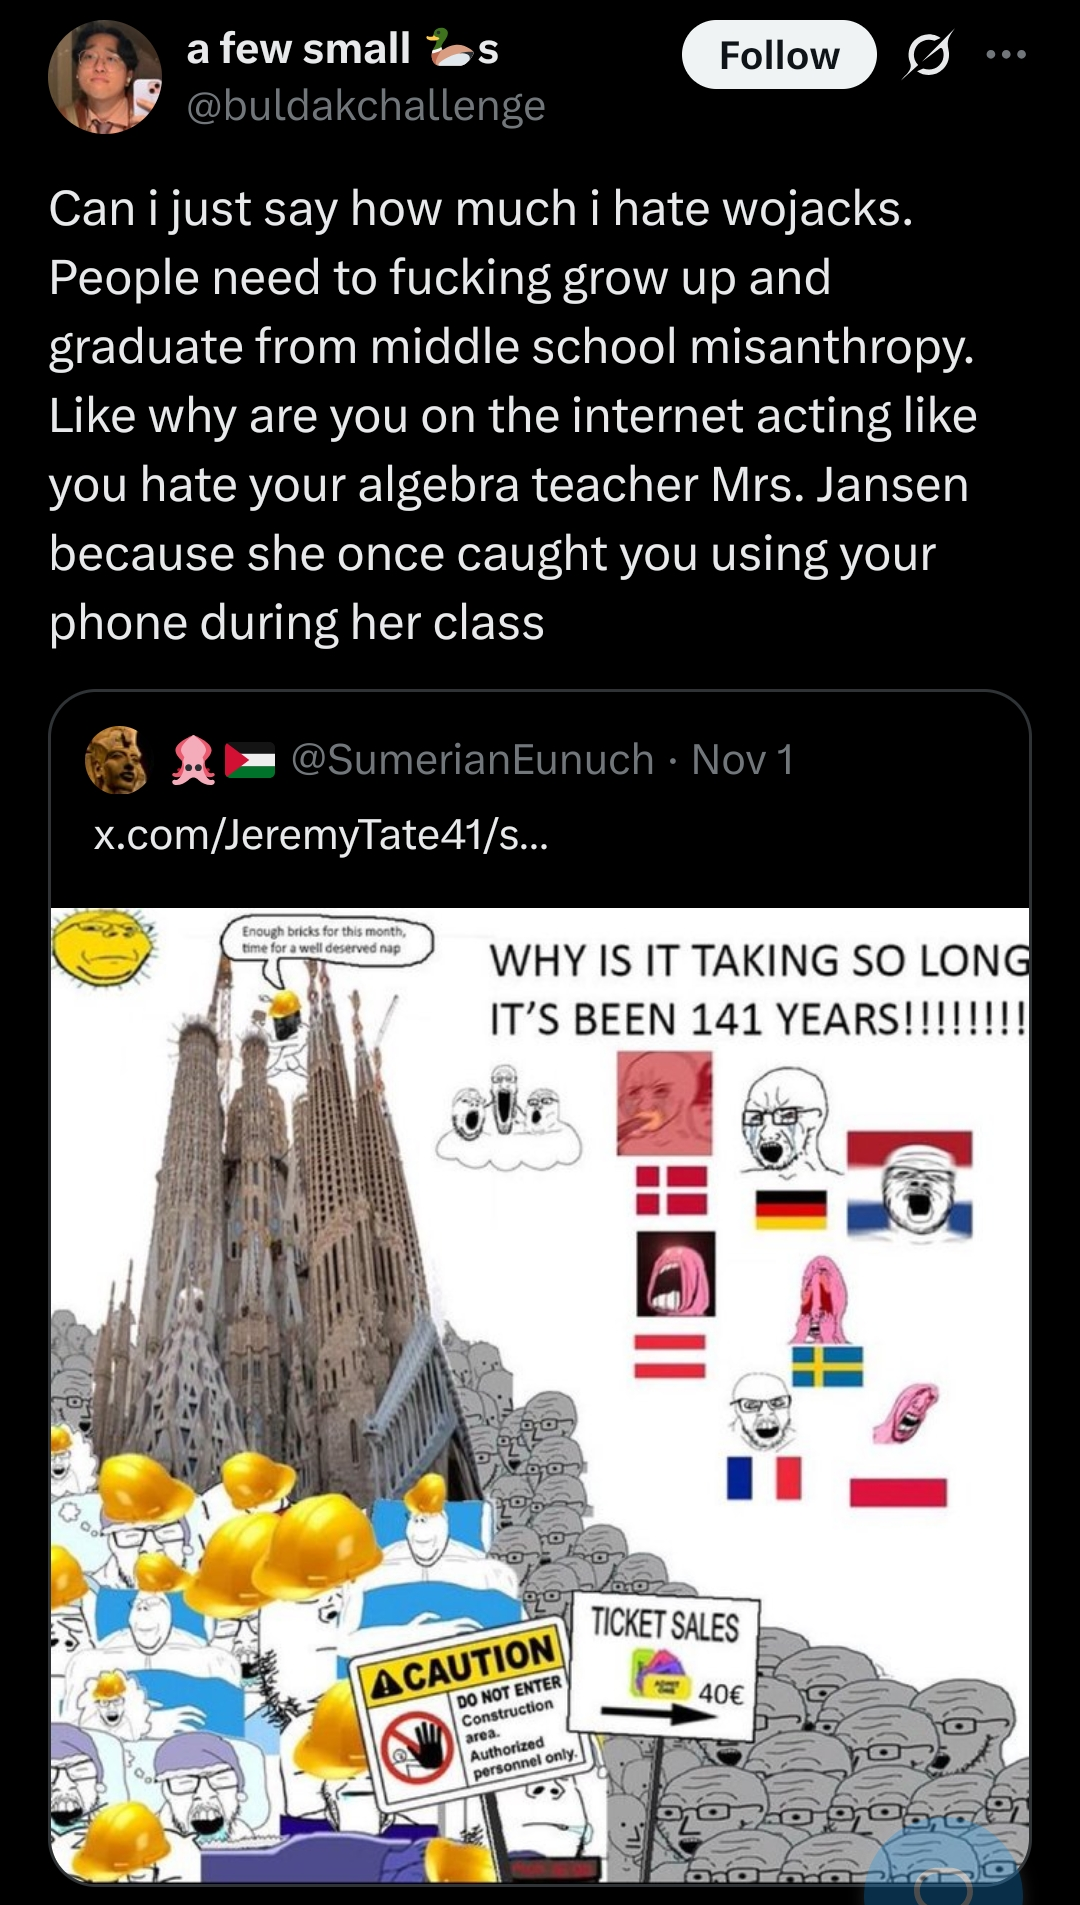
Task: Tap the TICKET SALES sign in image
Action: (x=664, y=1662)
